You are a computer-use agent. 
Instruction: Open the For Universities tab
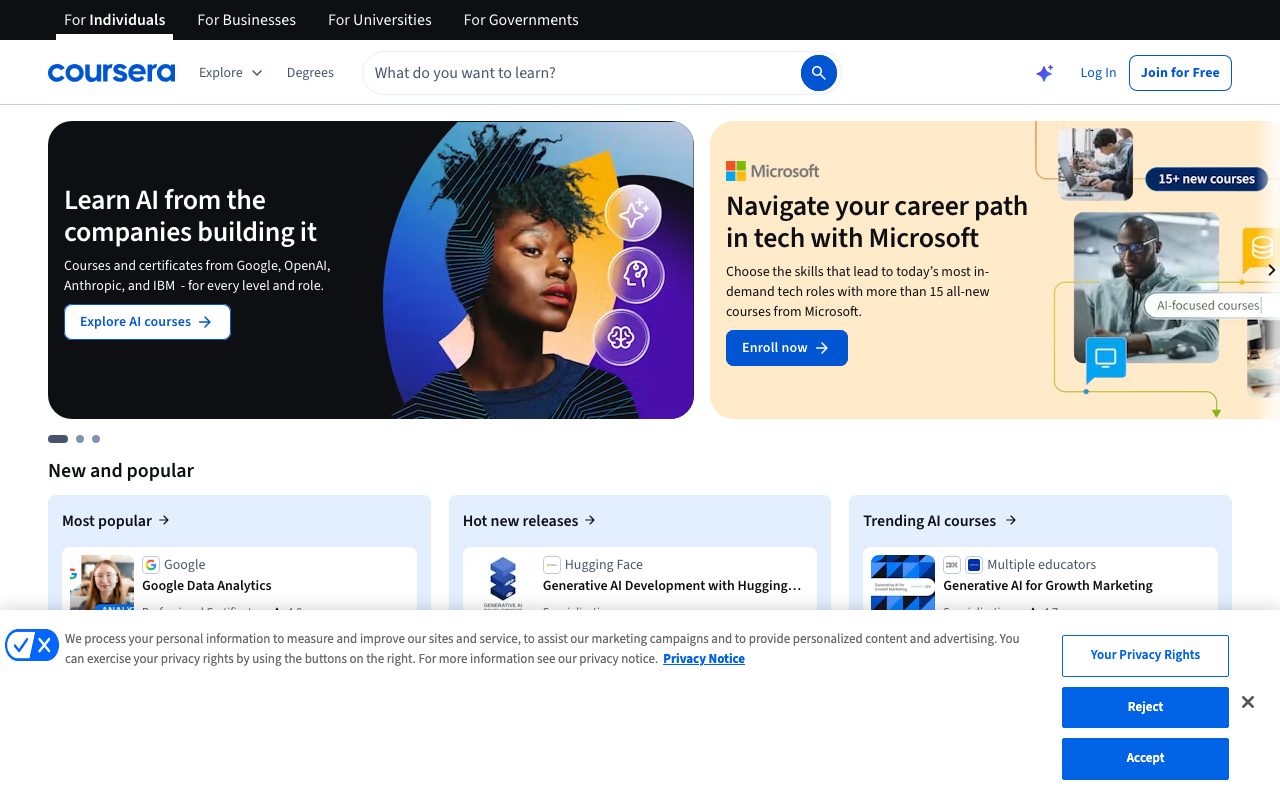(x=380, y=20)
